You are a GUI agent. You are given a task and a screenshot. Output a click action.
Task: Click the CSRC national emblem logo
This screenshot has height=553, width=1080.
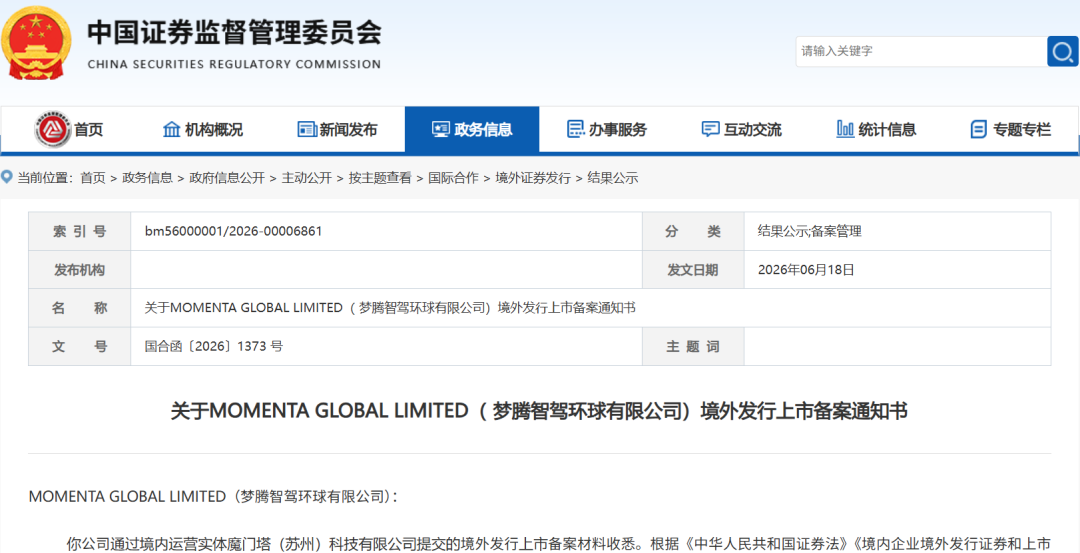(x=35, y=45)
